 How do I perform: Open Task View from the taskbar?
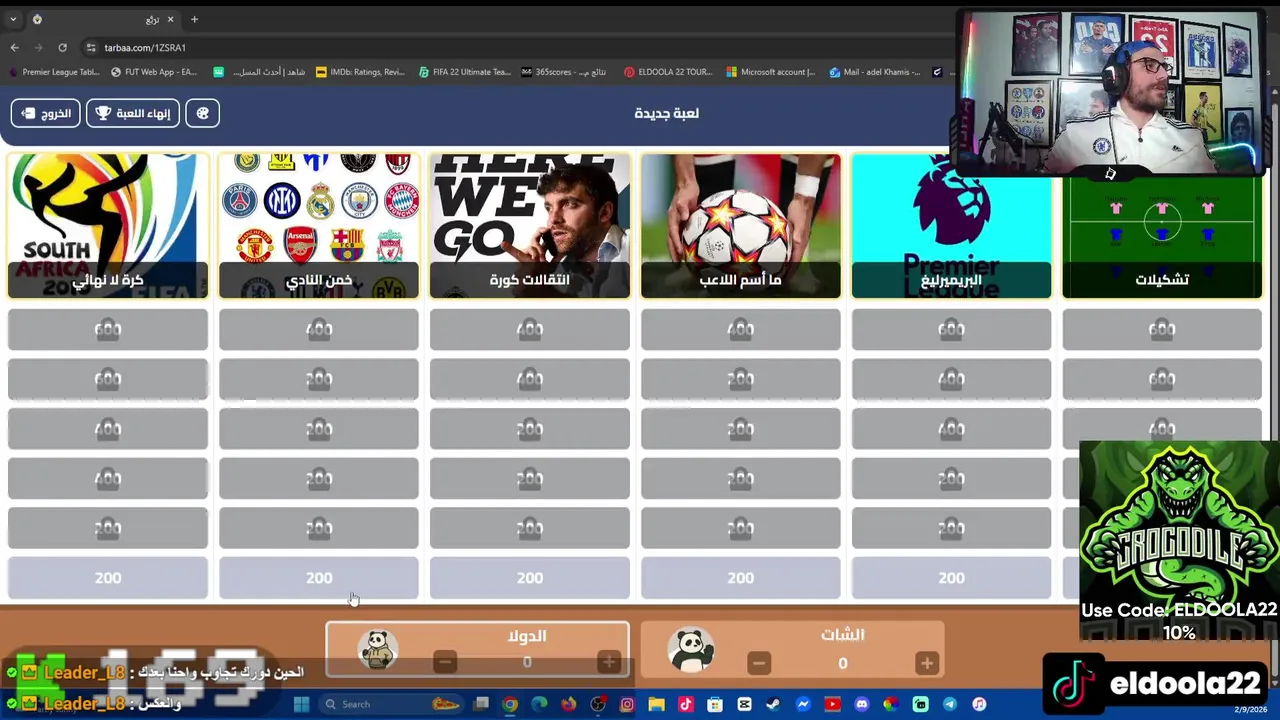tap(481, 704)
